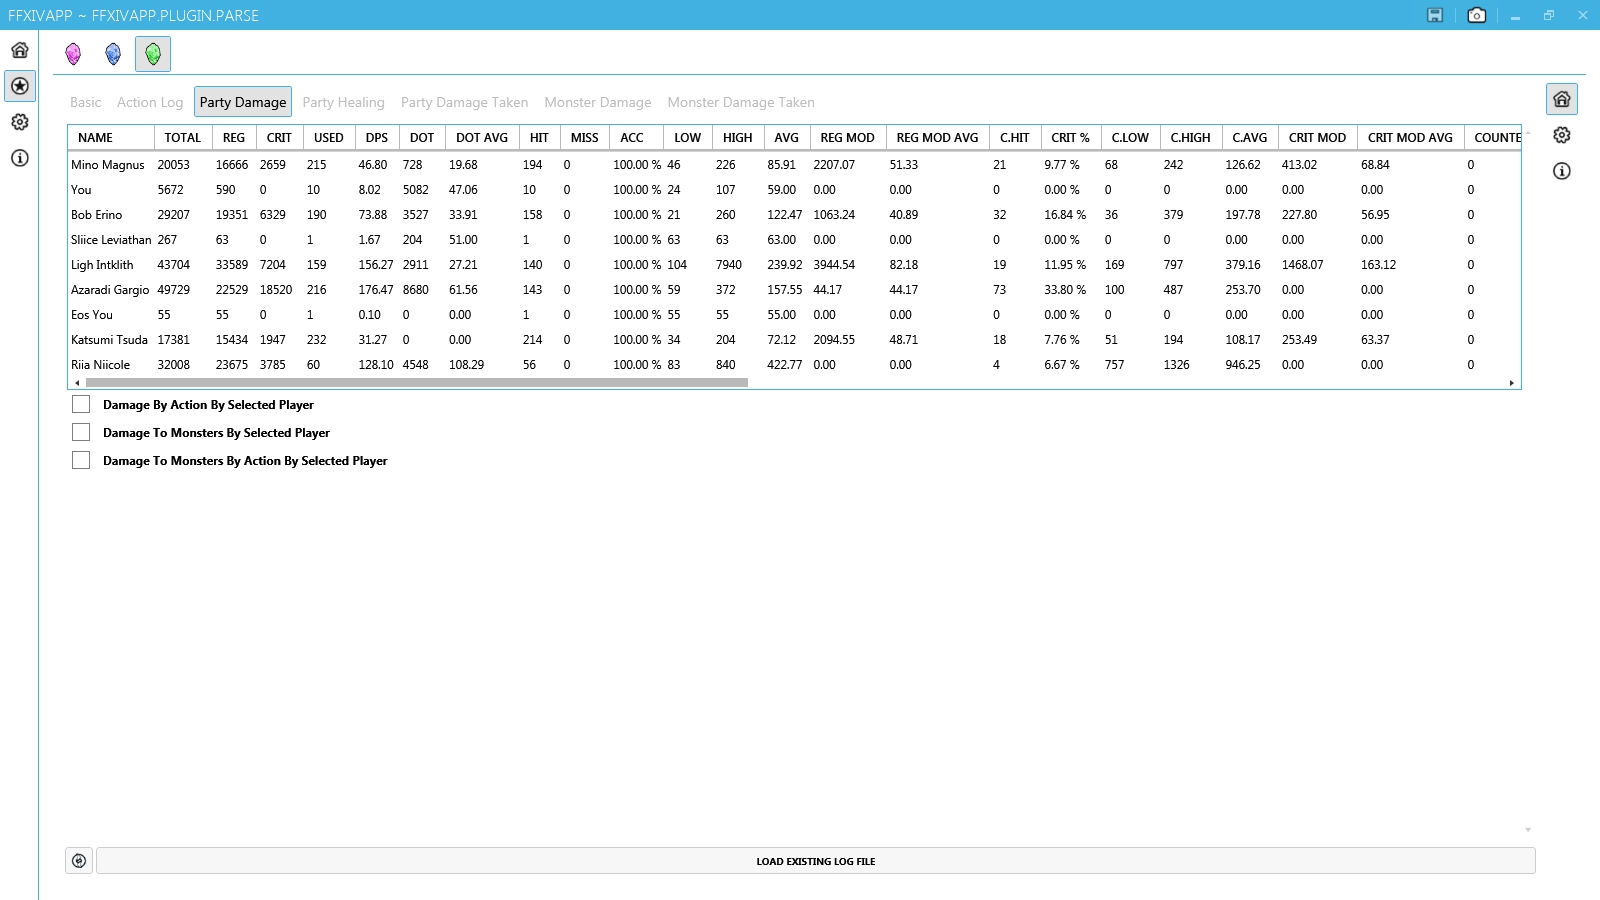This screenshot has width=1600, height=900.
Task: Select the Azaradi Gargio row
Action: coord(110,290)
